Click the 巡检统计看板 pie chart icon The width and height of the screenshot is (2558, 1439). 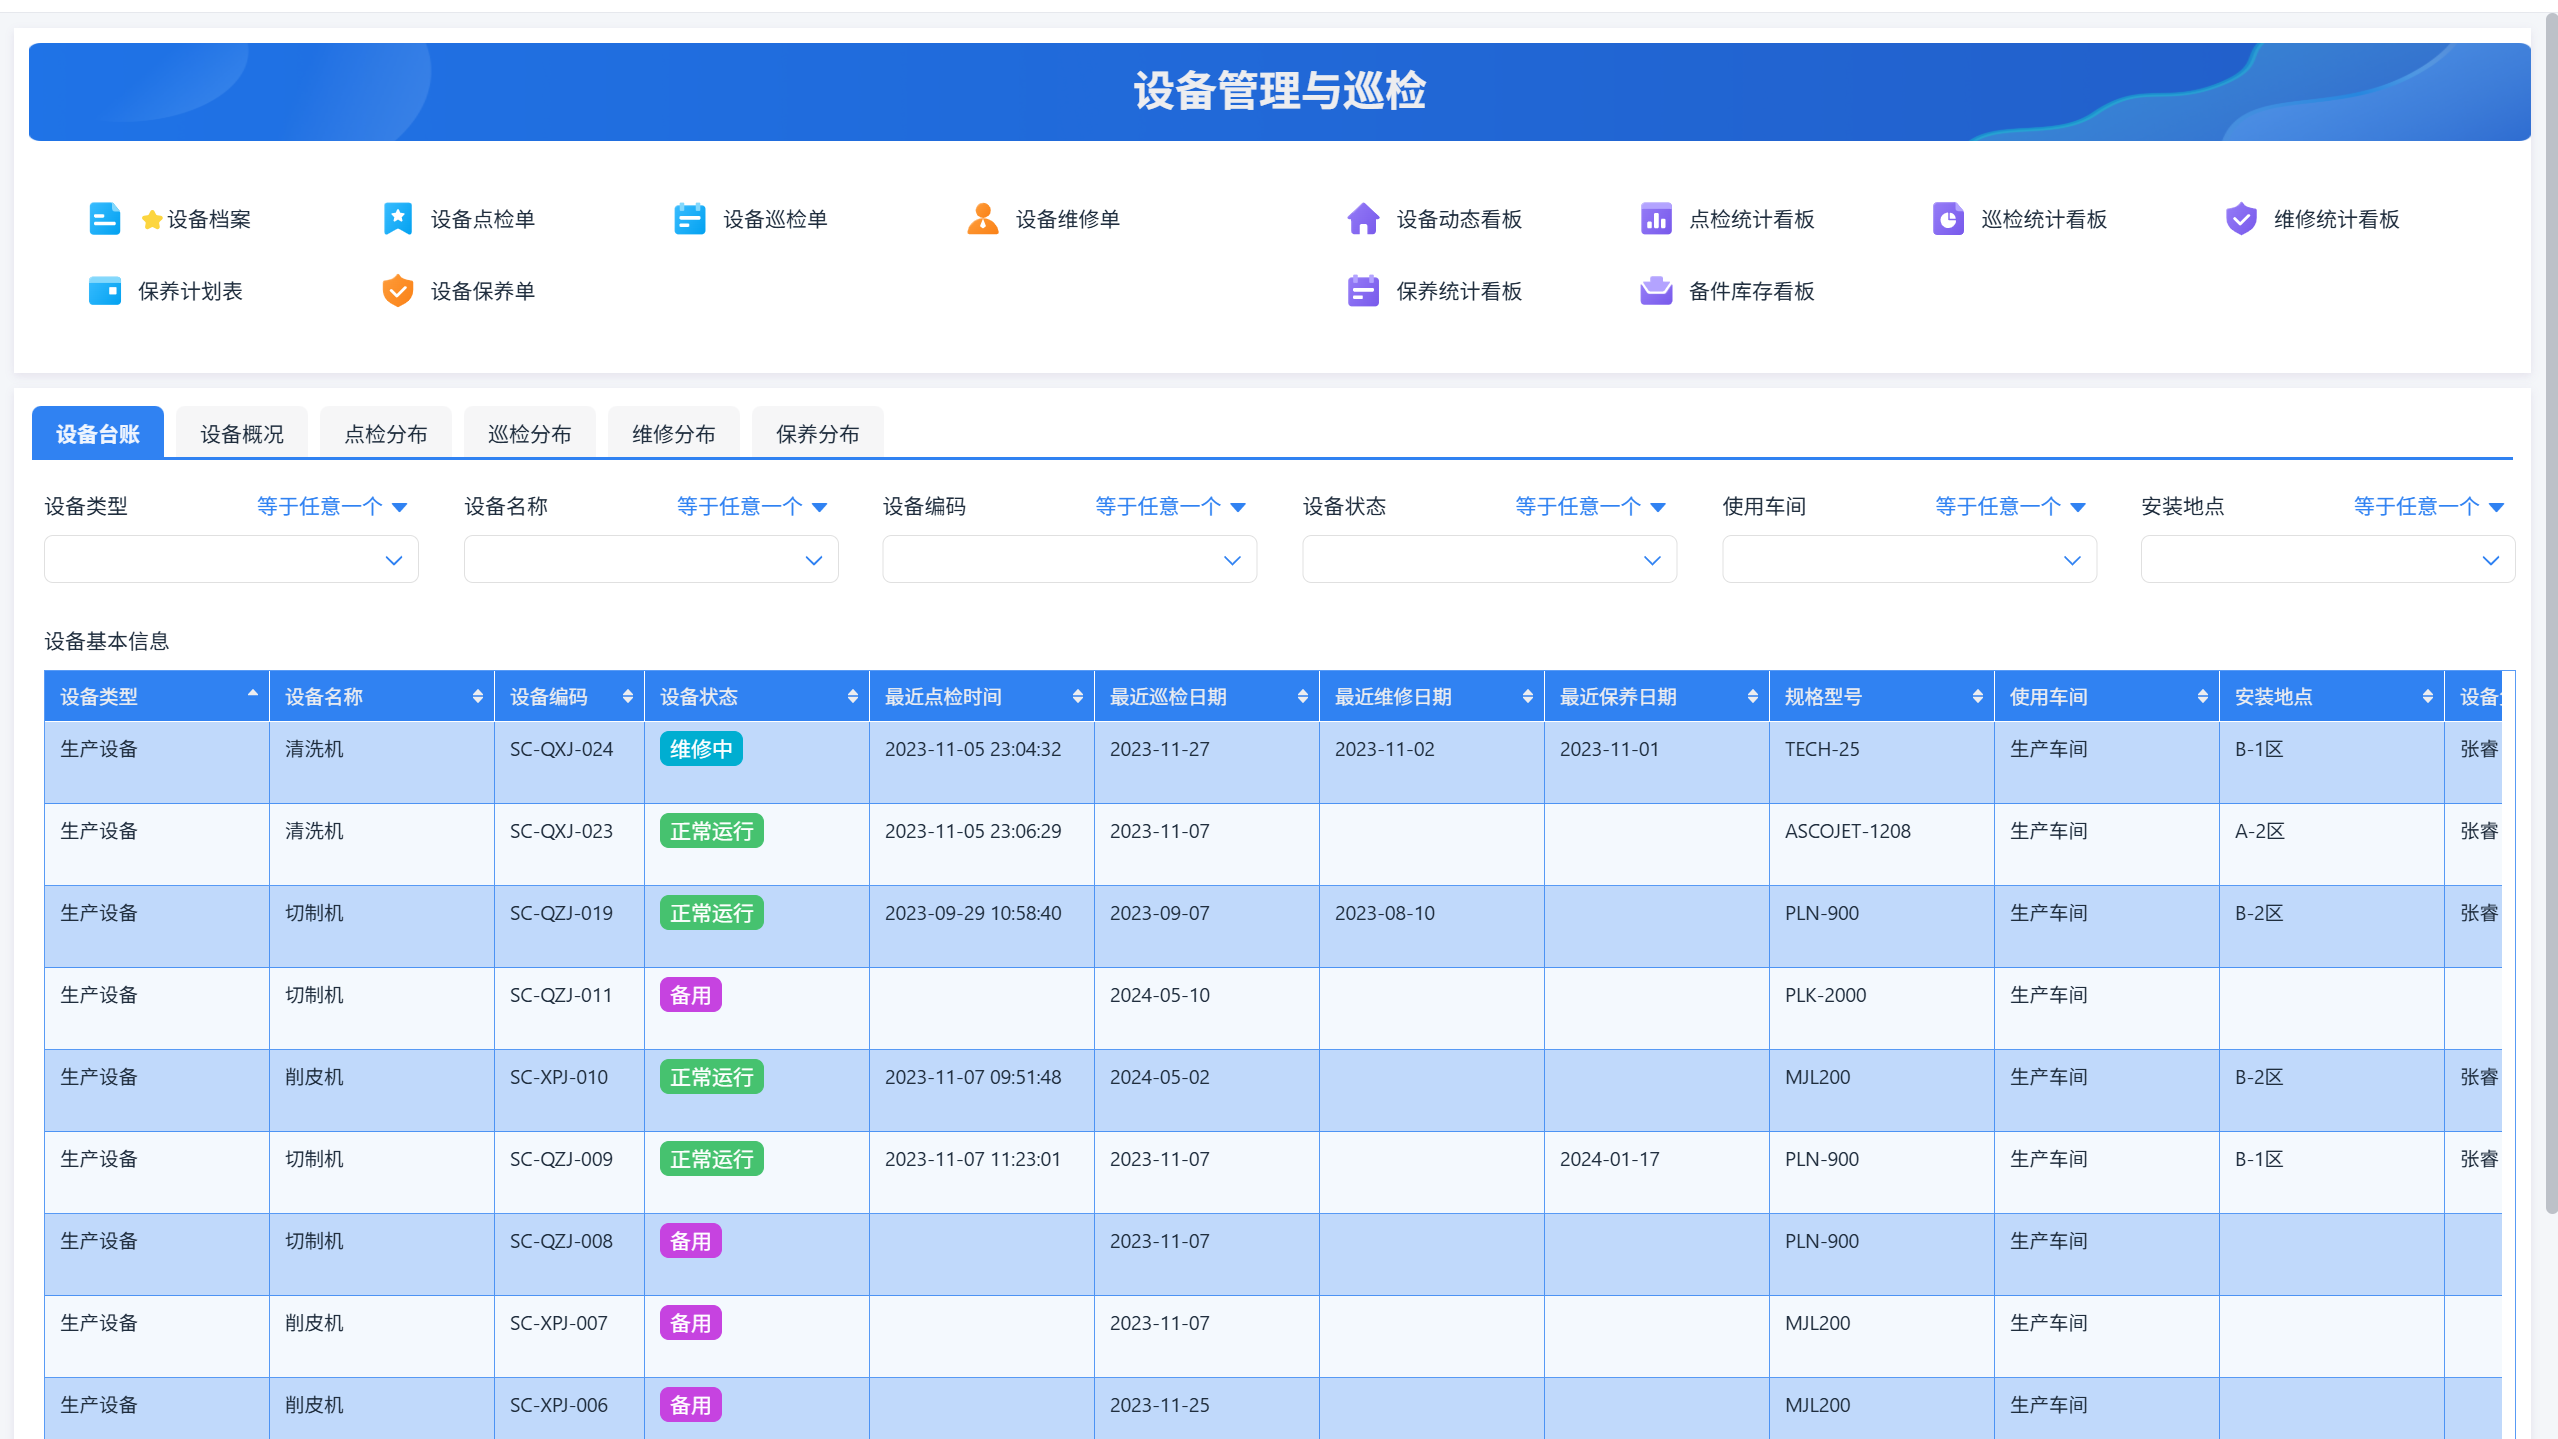(1947, 219)
